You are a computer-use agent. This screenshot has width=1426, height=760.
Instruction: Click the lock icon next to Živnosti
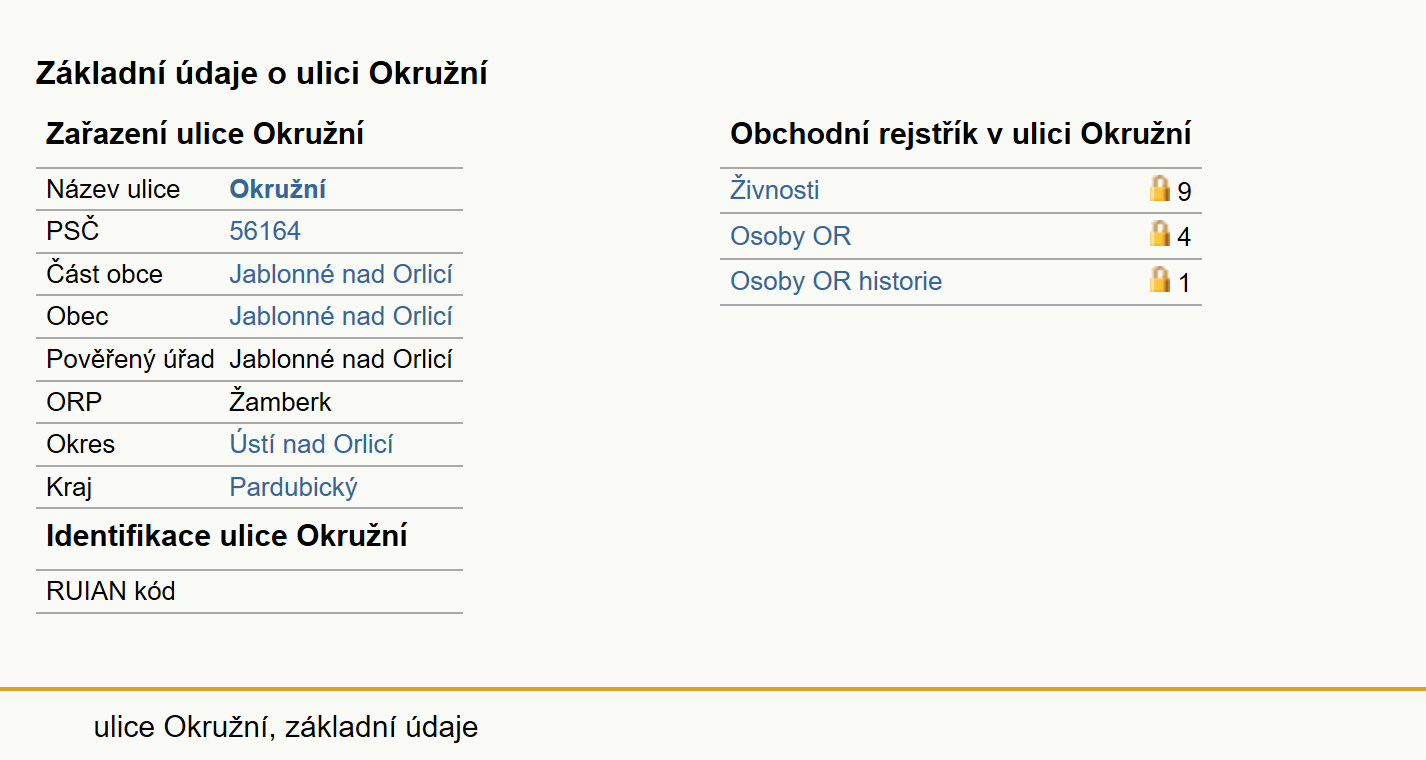[1160, 189]
